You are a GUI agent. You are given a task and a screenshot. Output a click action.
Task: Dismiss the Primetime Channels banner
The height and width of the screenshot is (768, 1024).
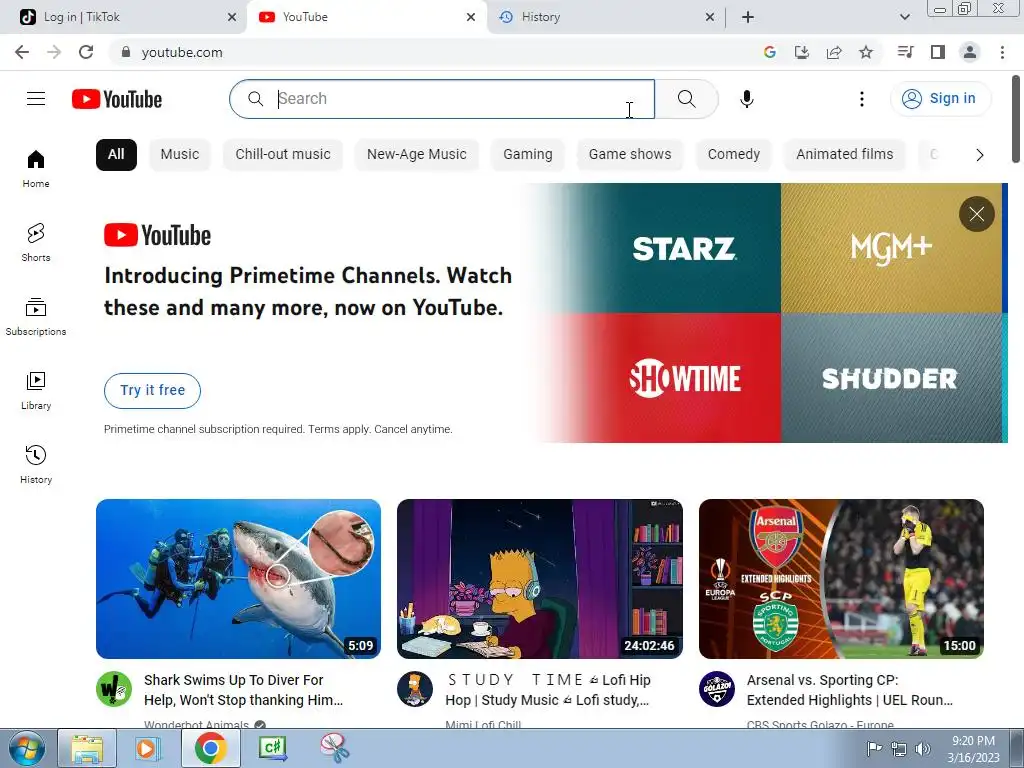point(976,214)
